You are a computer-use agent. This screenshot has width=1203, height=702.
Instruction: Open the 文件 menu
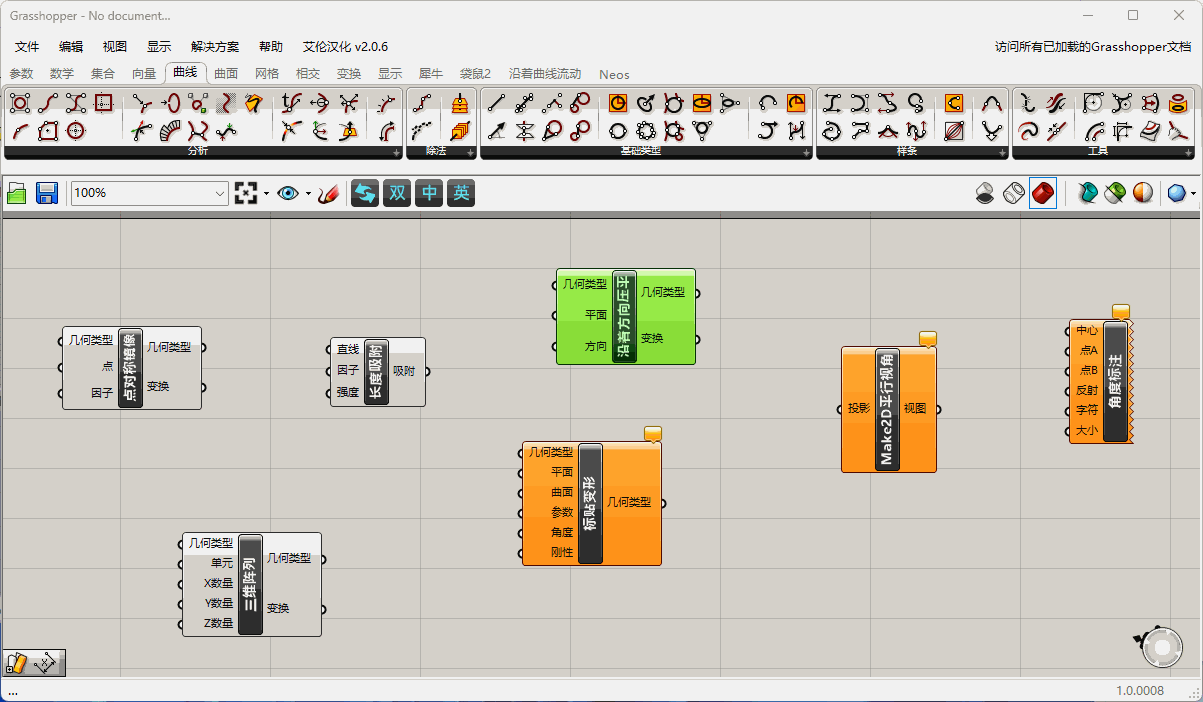[27, 47]
